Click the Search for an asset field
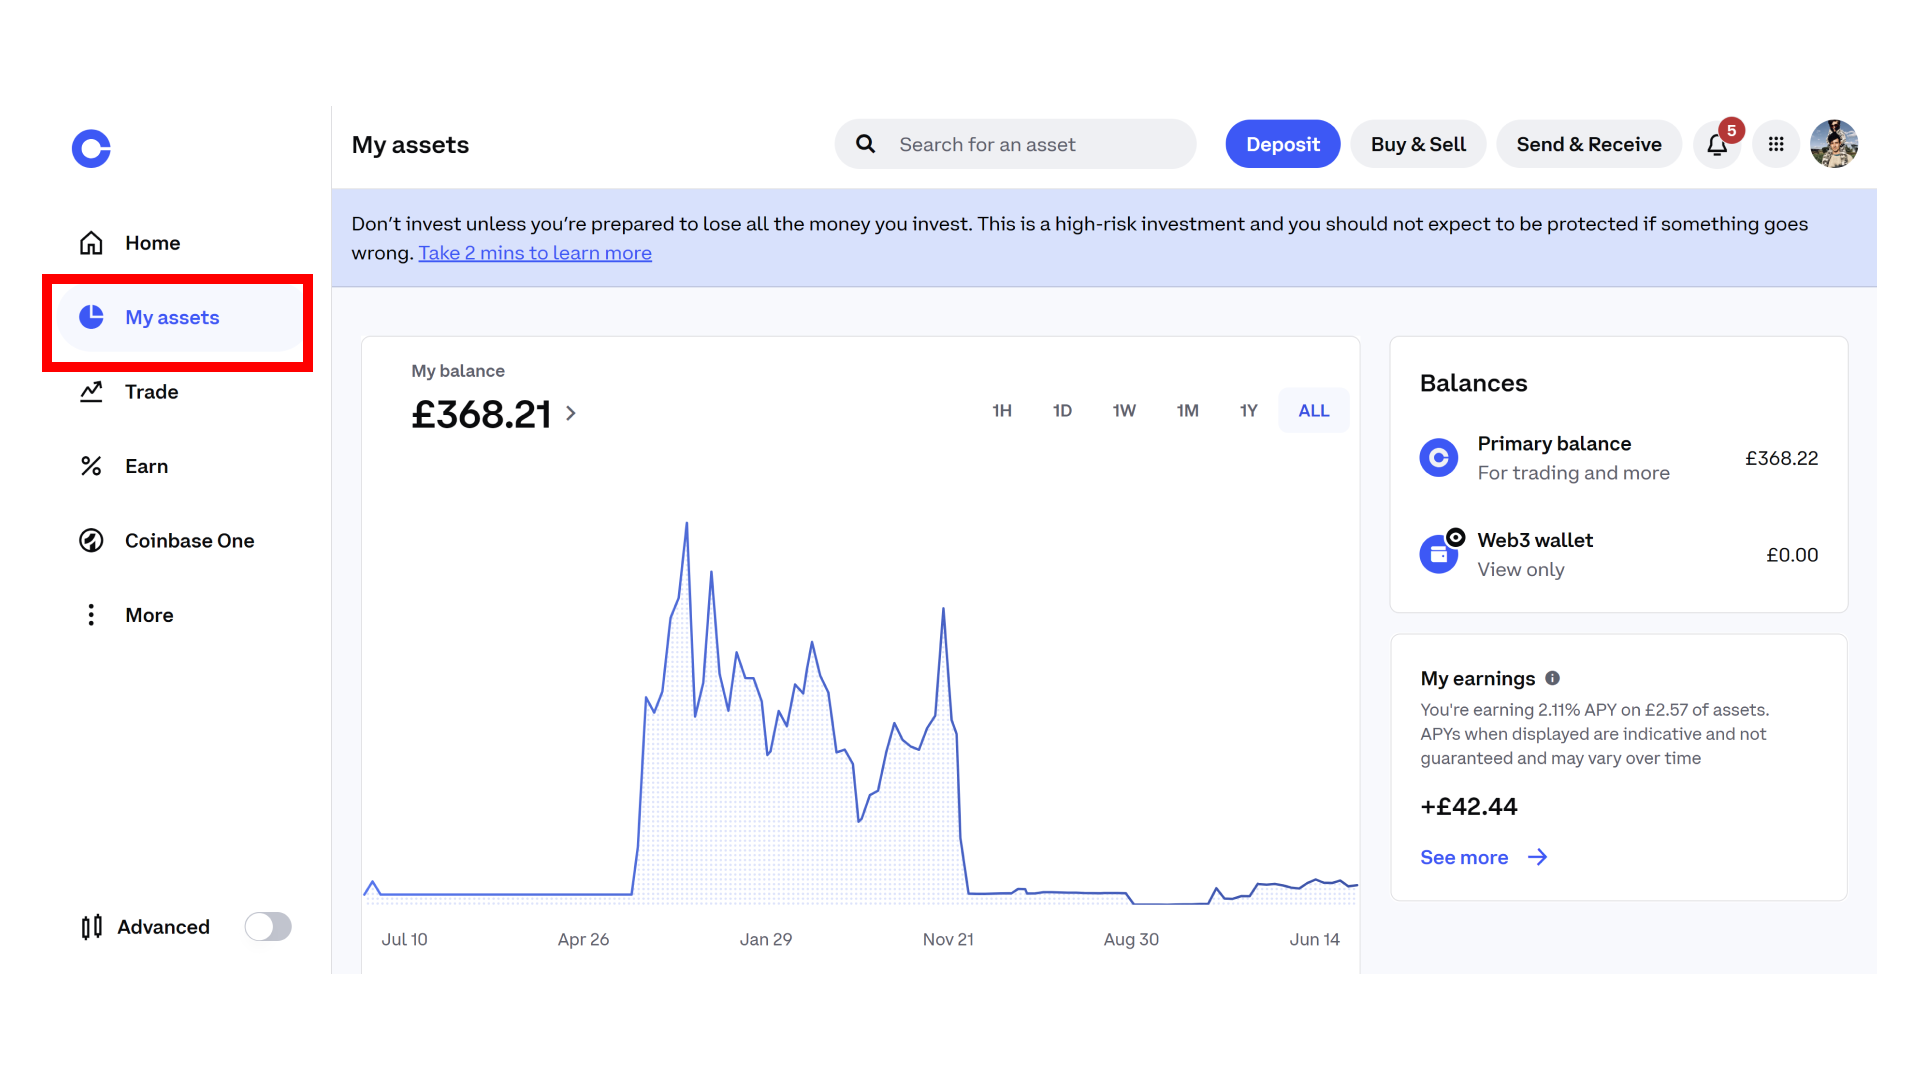1920x1080 pixels. coord(1016,145)
